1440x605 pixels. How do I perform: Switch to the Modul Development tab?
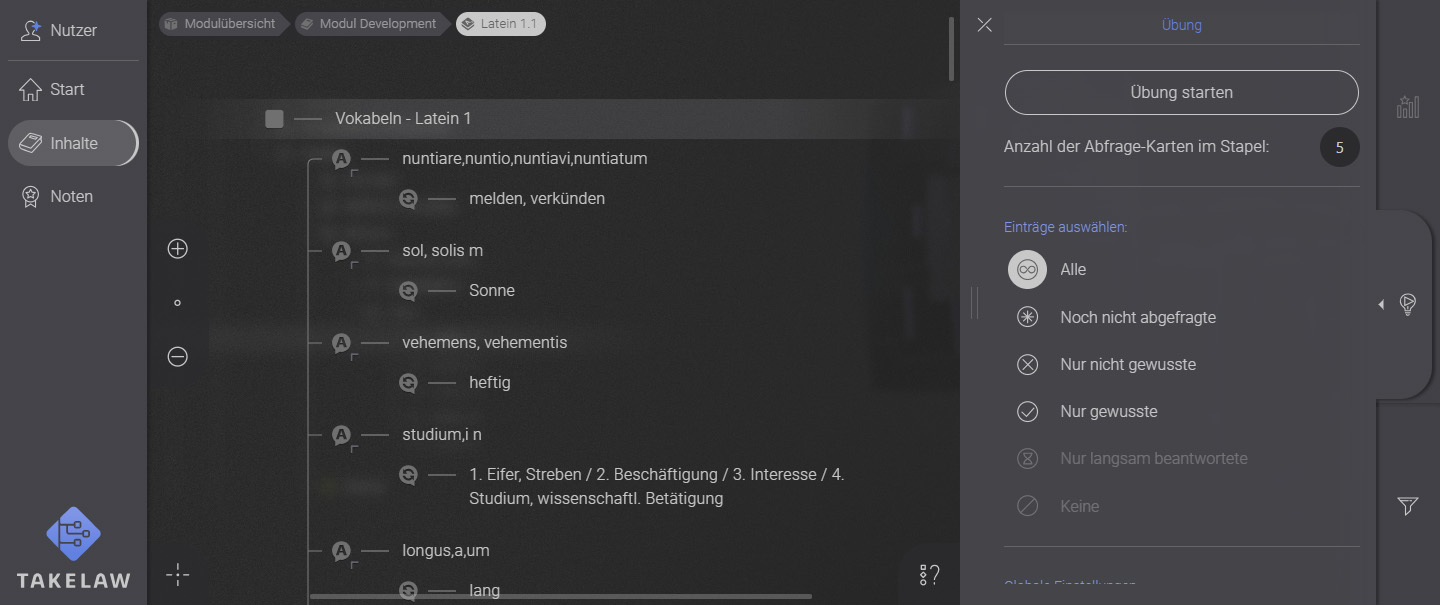coord(371,23)
